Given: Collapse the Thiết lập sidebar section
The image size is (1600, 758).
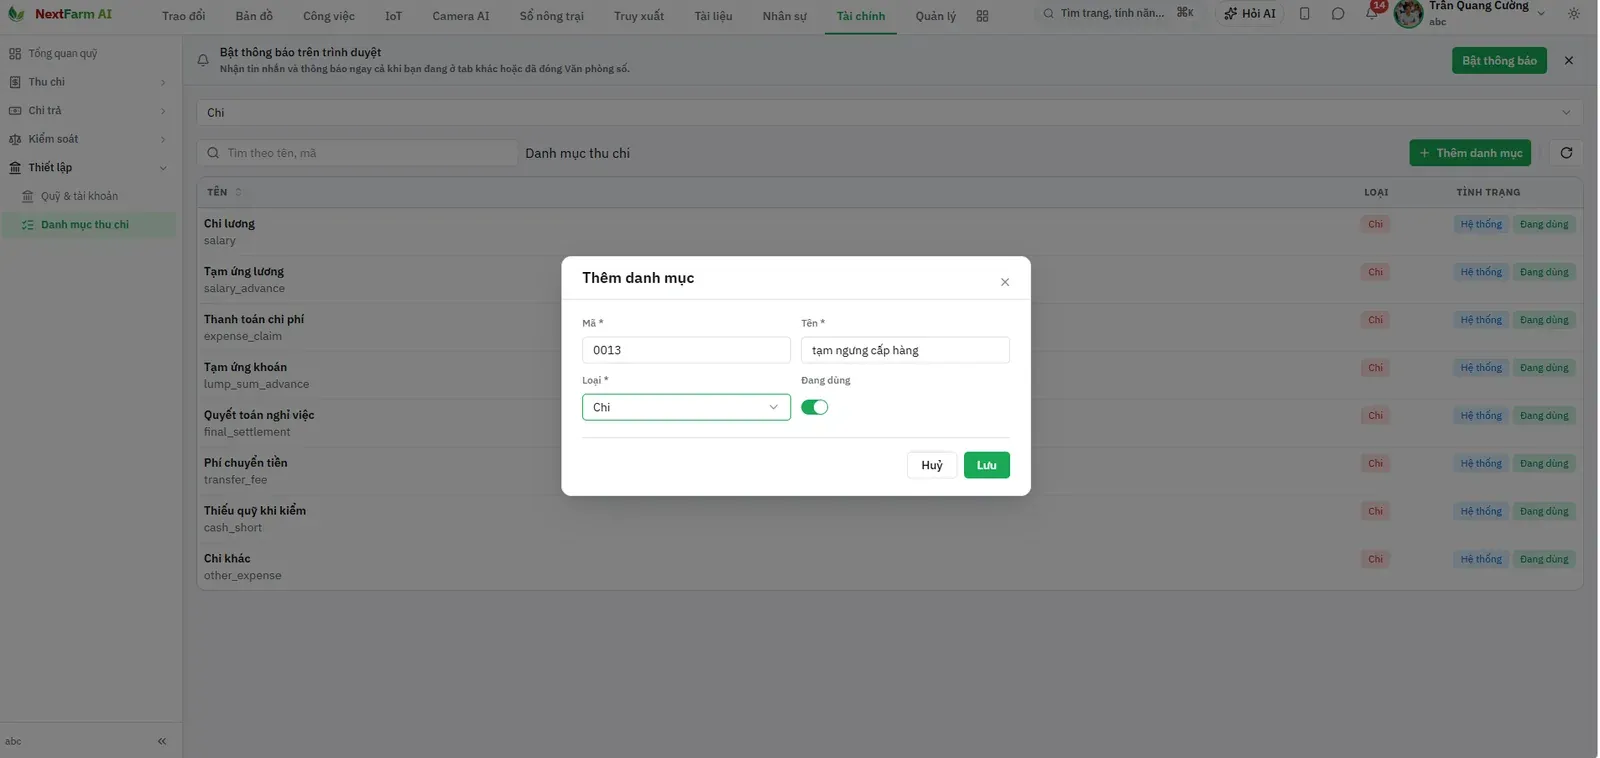Looking at the screenshot, I should (87, 168).
